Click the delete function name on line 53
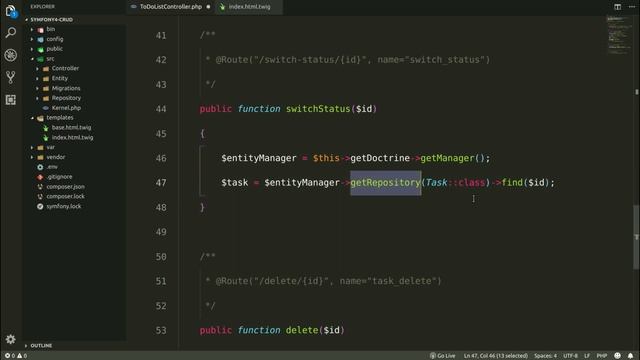Viewport: 640px width, 360px height. [x=302, y=330]
